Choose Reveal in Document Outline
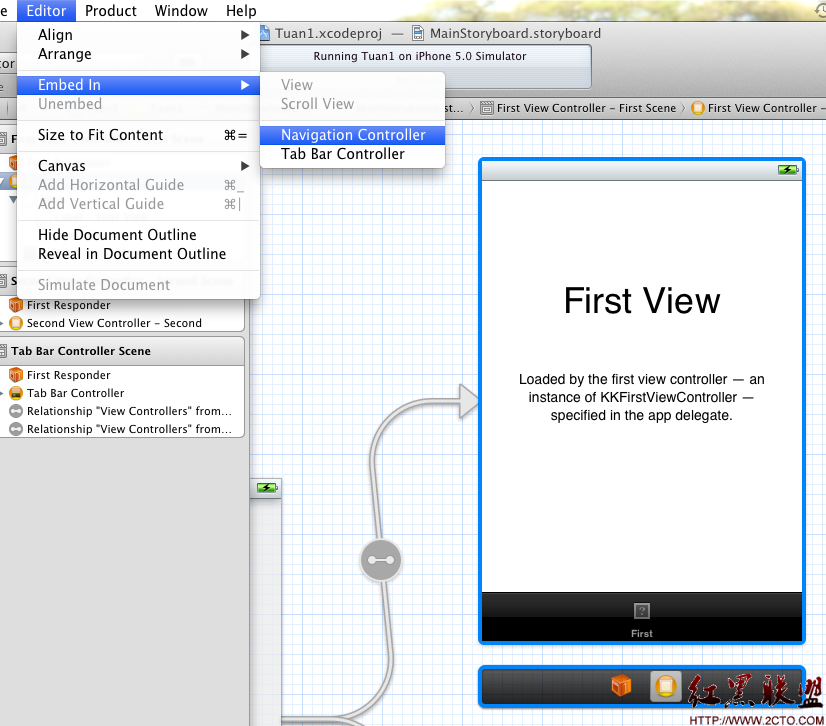The image size is (826, 726). pos(131,254)
